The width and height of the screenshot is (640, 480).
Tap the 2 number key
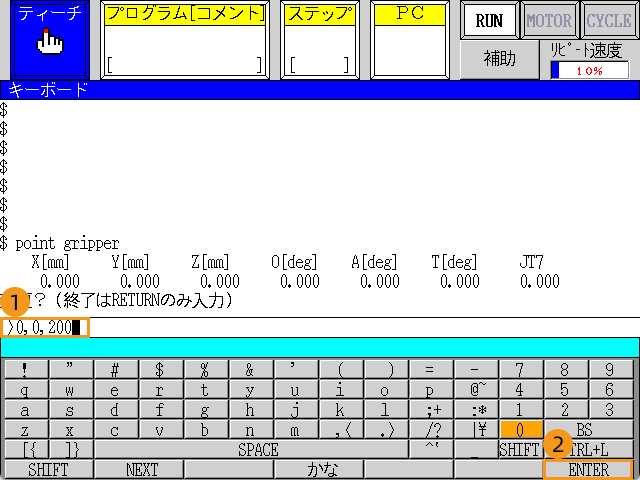[x=566, y=410]
